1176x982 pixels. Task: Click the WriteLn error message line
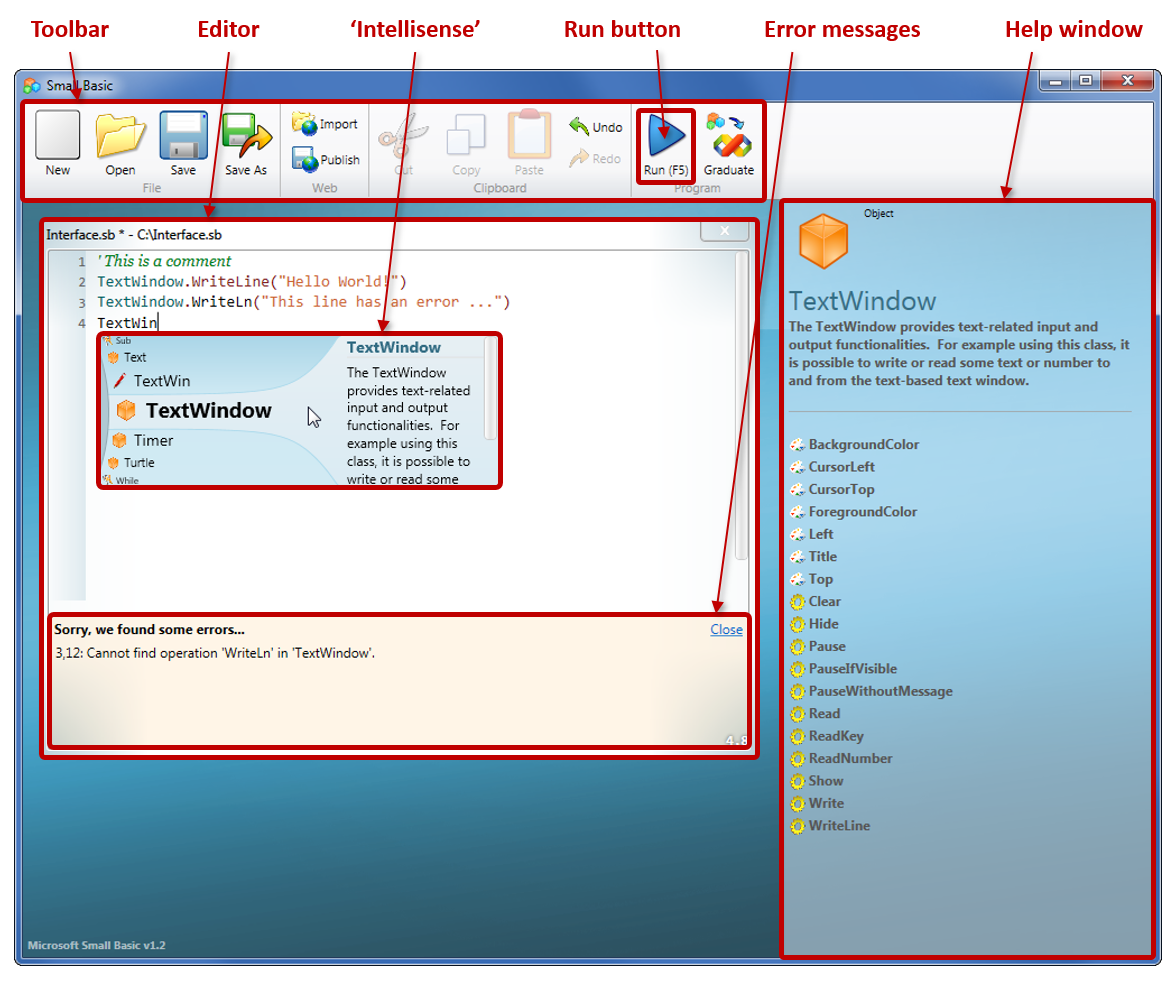(x=215, y=653)
